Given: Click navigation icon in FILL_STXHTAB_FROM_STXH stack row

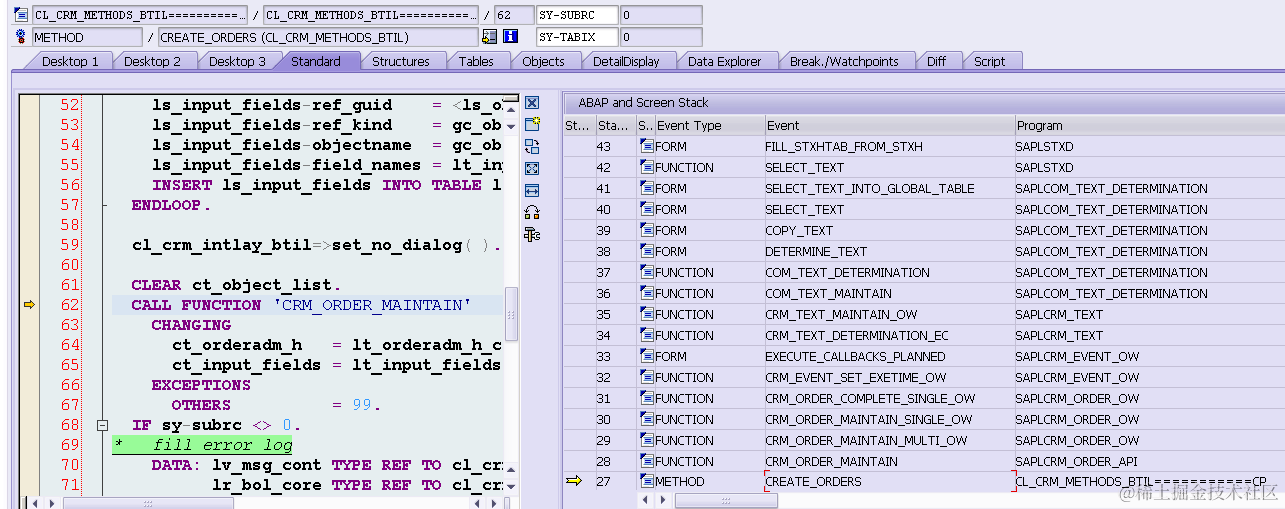Looking at the screenshot, I should click(x=647, y=146).
